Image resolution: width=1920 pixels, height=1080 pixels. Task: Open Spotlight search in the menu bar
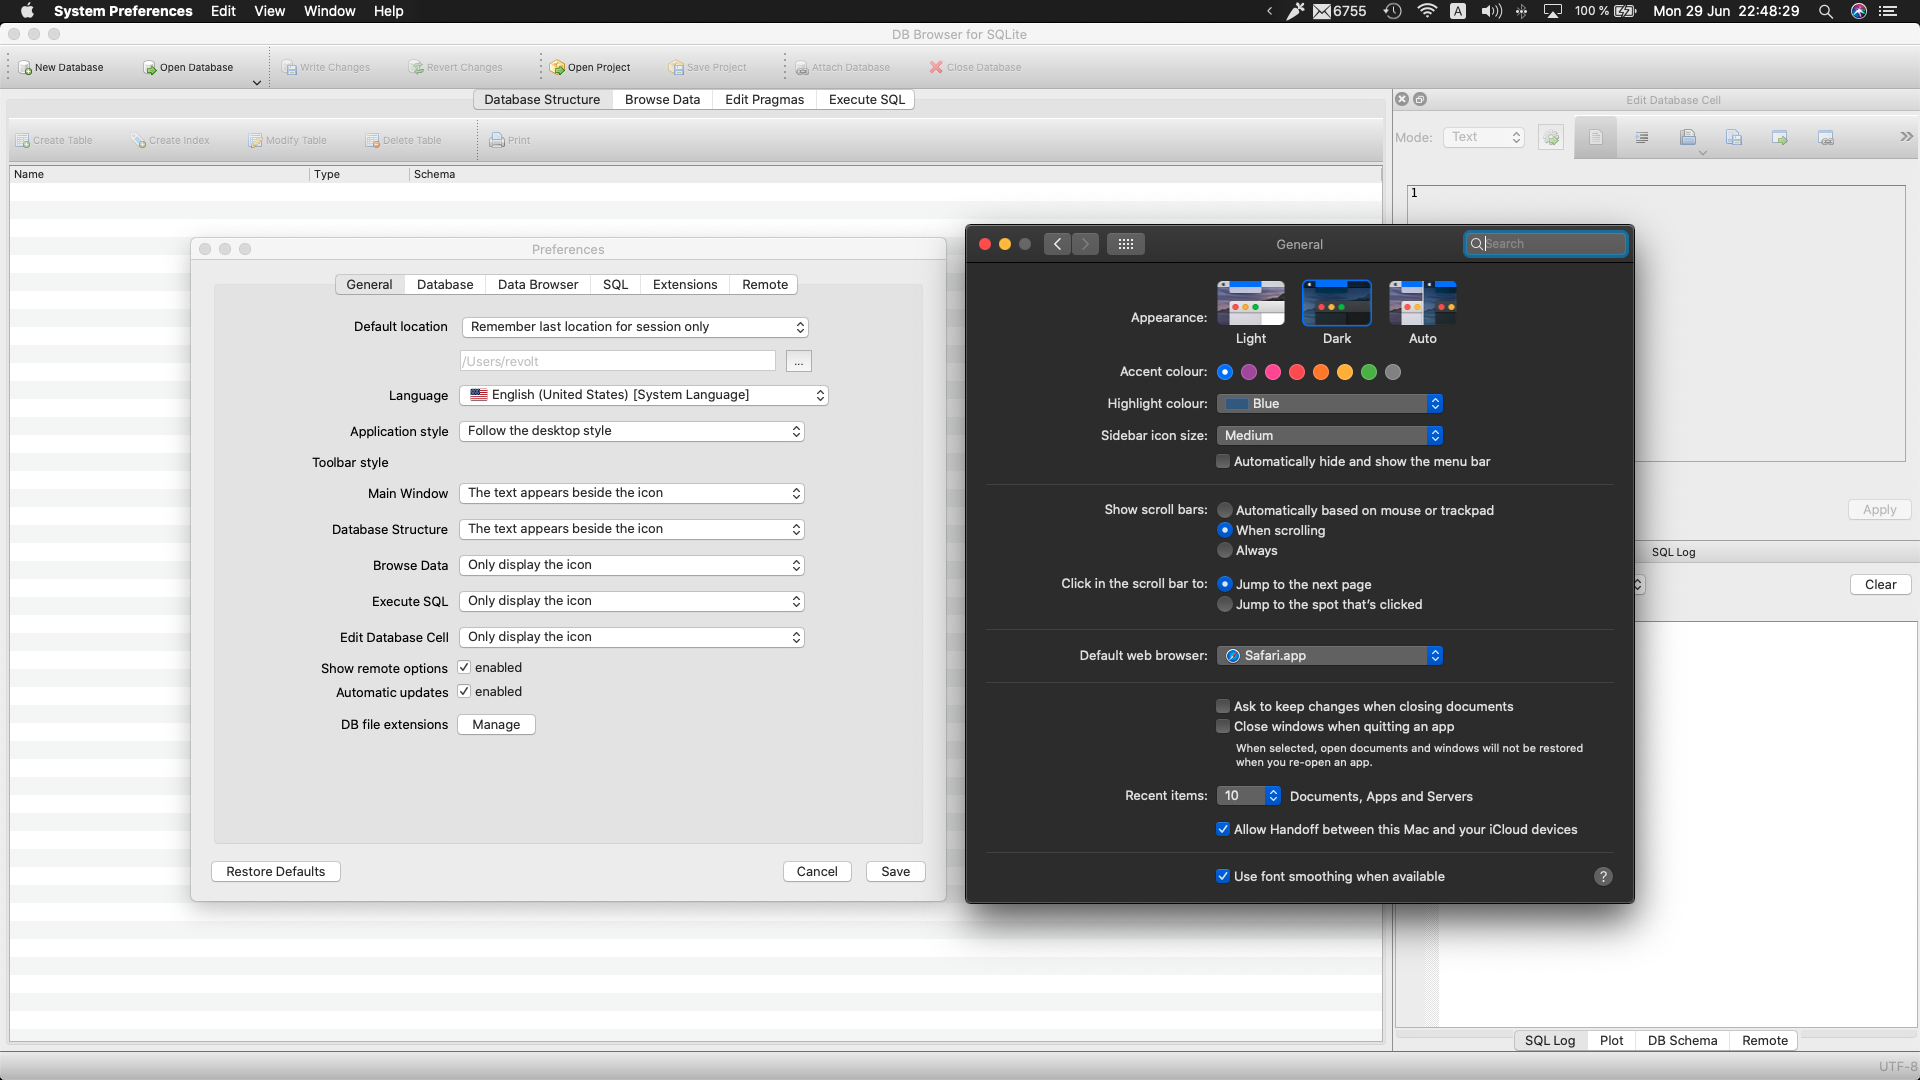pyautogui.click(x=1825, y=11)
